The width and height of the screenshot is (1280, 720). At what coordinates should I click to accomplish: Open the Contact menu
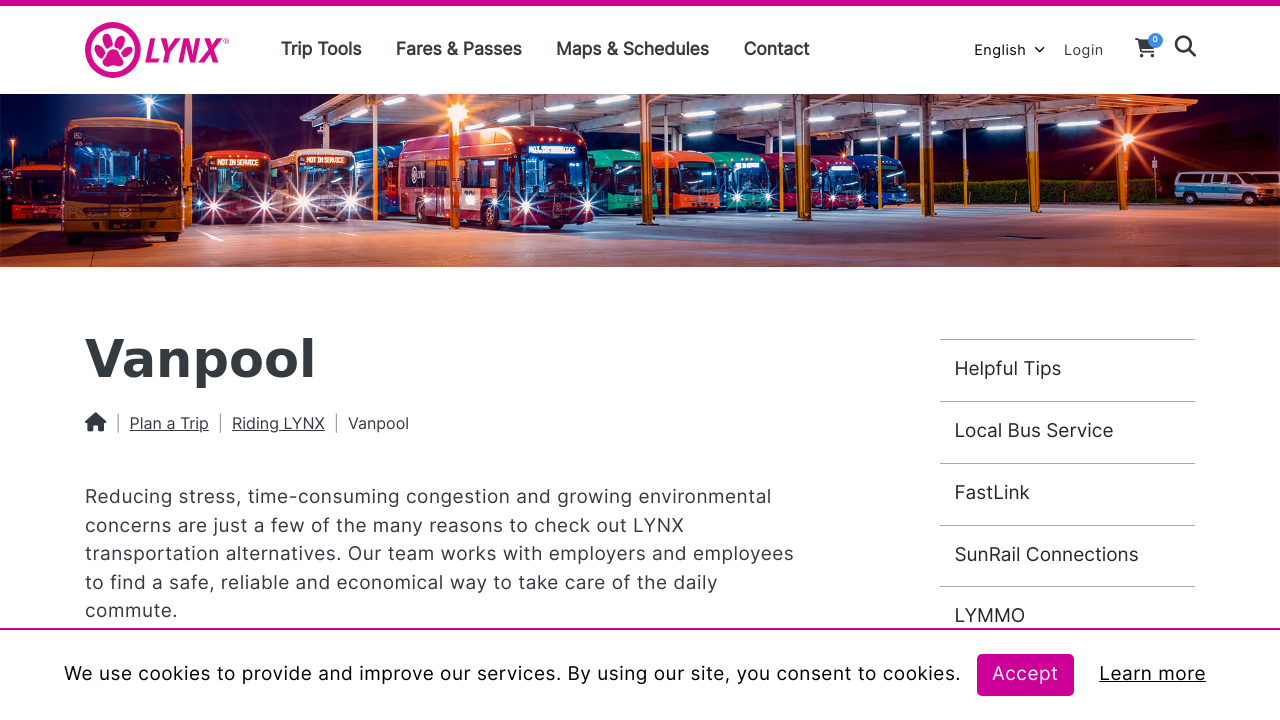click(x=776, y=47)
